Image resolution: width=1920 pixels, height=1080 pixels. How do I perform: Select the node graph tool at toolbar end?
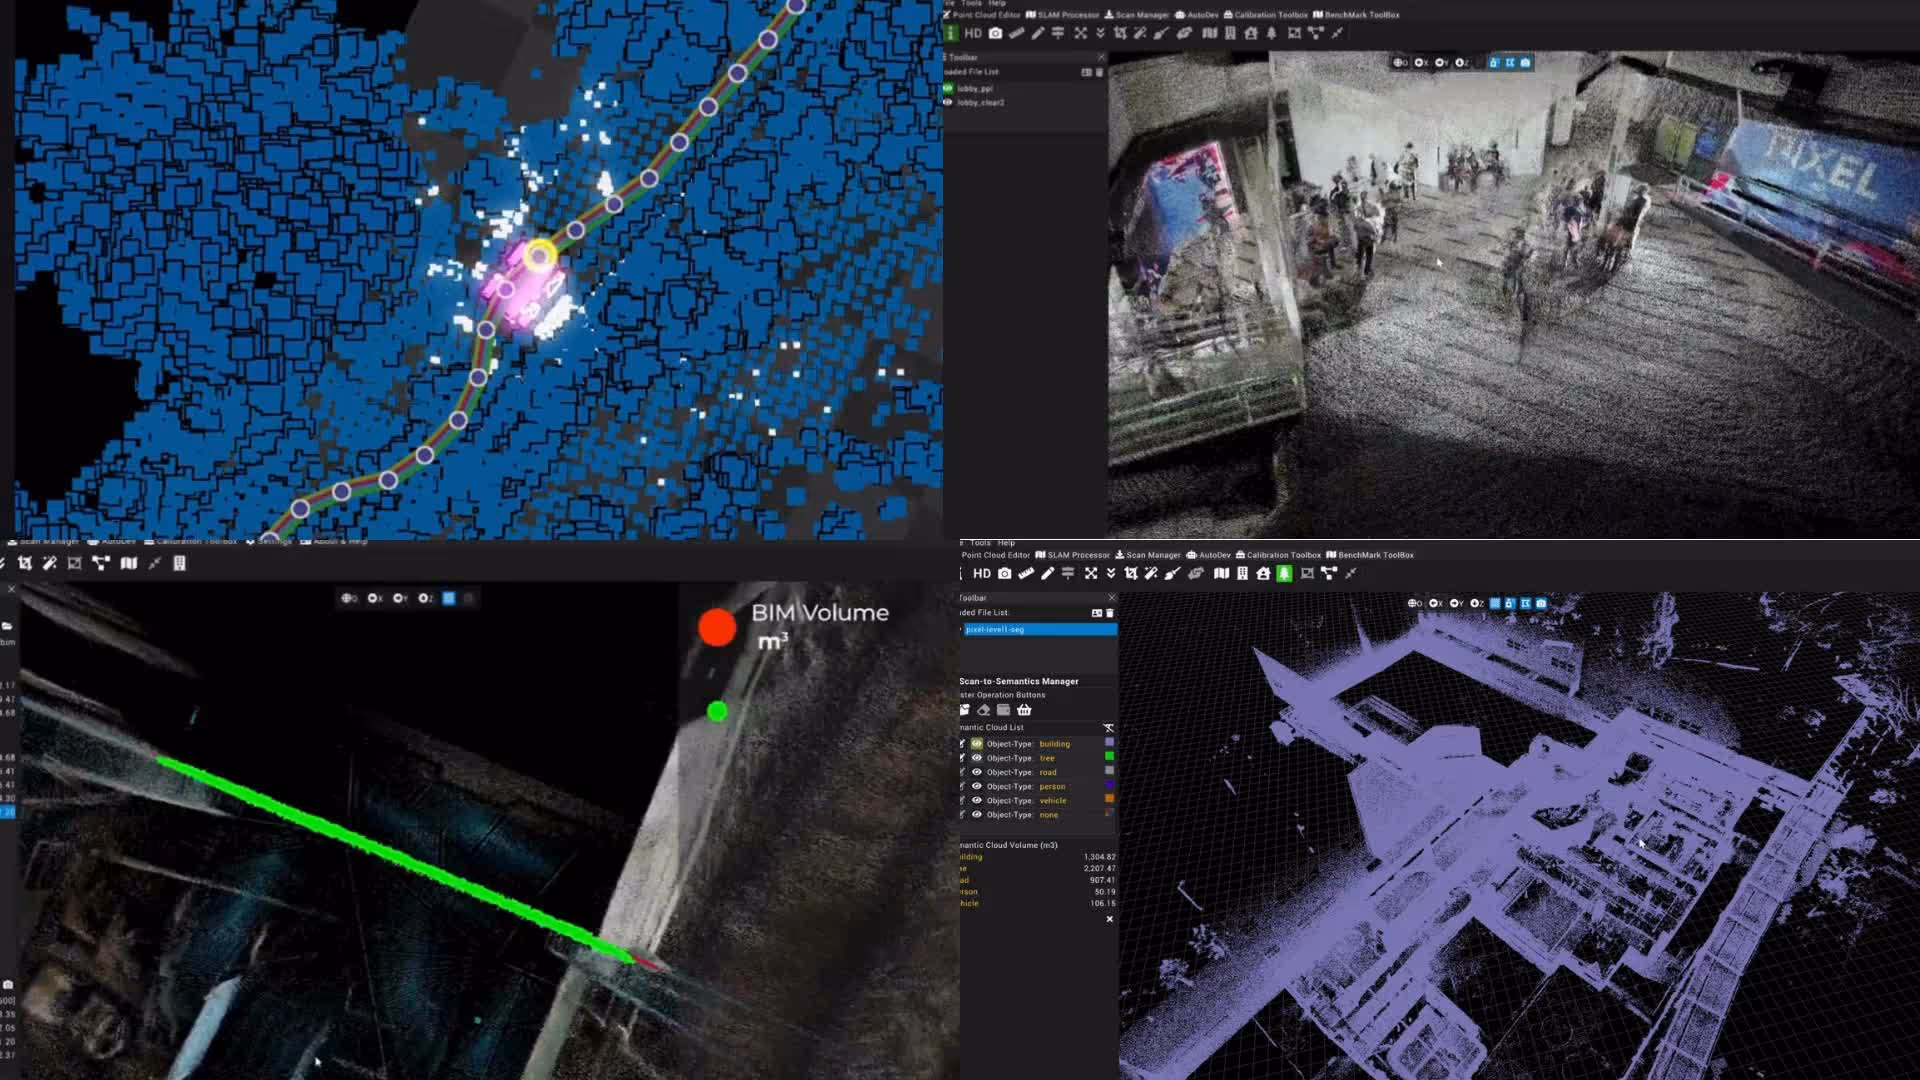tap(1330, 573)
